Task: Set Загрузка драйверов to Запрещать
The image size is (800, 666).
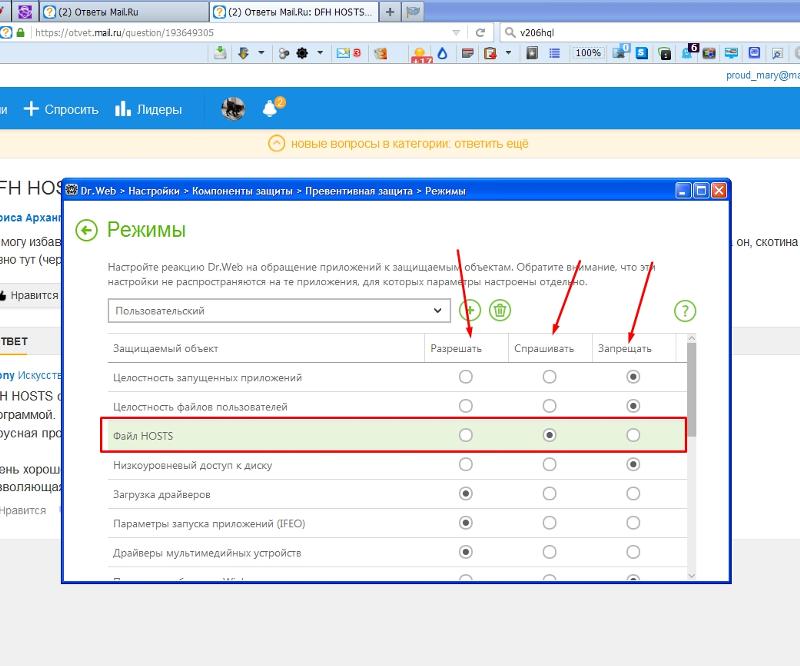Action: (633, 494)
